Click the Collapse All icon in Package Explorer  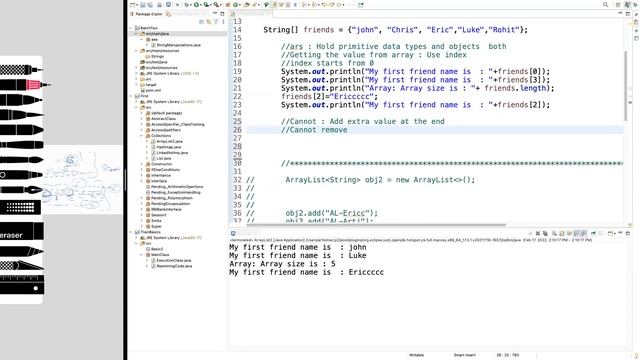tap(201, 22)
